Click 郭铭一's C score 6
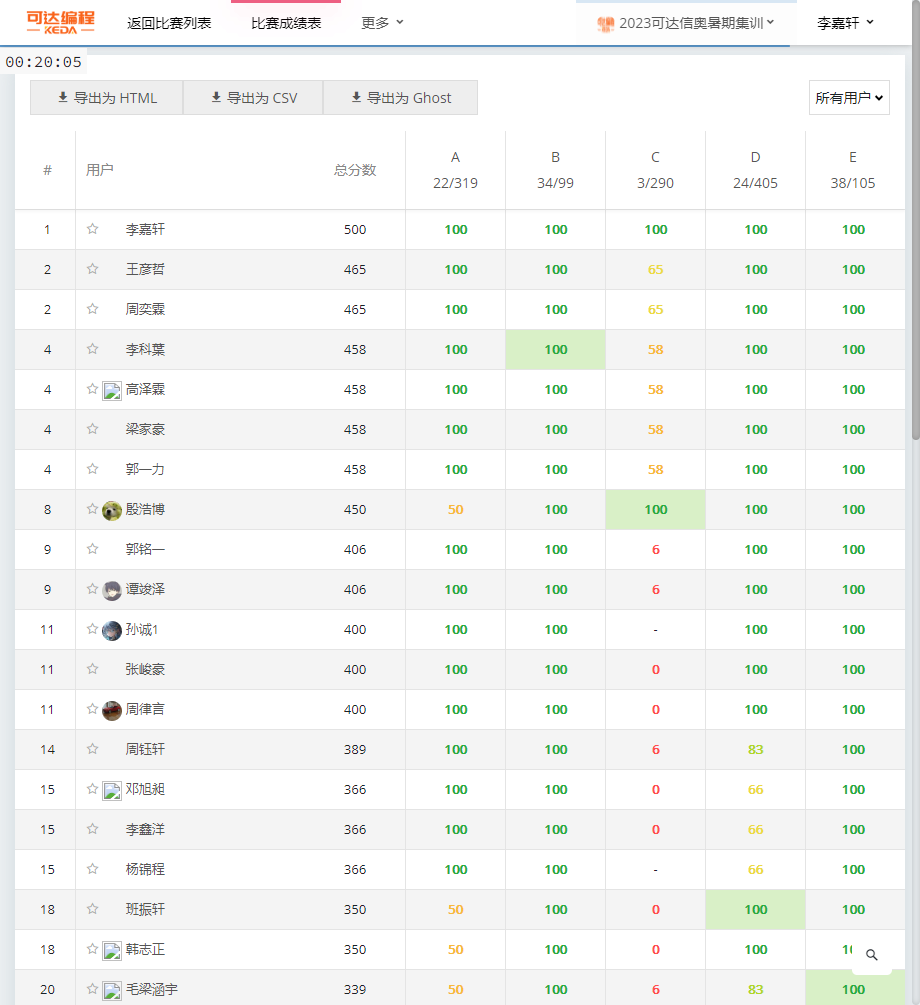The height and width of the screenshot is (1005, 920). coord(656,549)
